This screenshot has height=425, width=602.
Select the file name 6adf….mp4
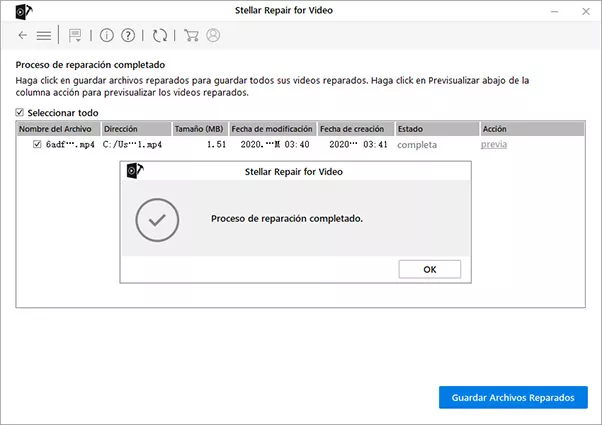coord(70,145)
